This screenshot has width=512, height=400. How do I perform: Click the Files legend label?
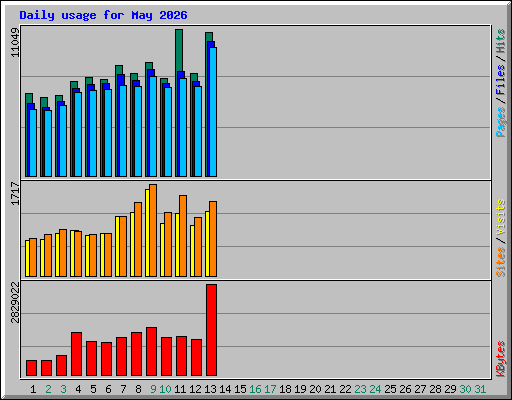(501, 80)
